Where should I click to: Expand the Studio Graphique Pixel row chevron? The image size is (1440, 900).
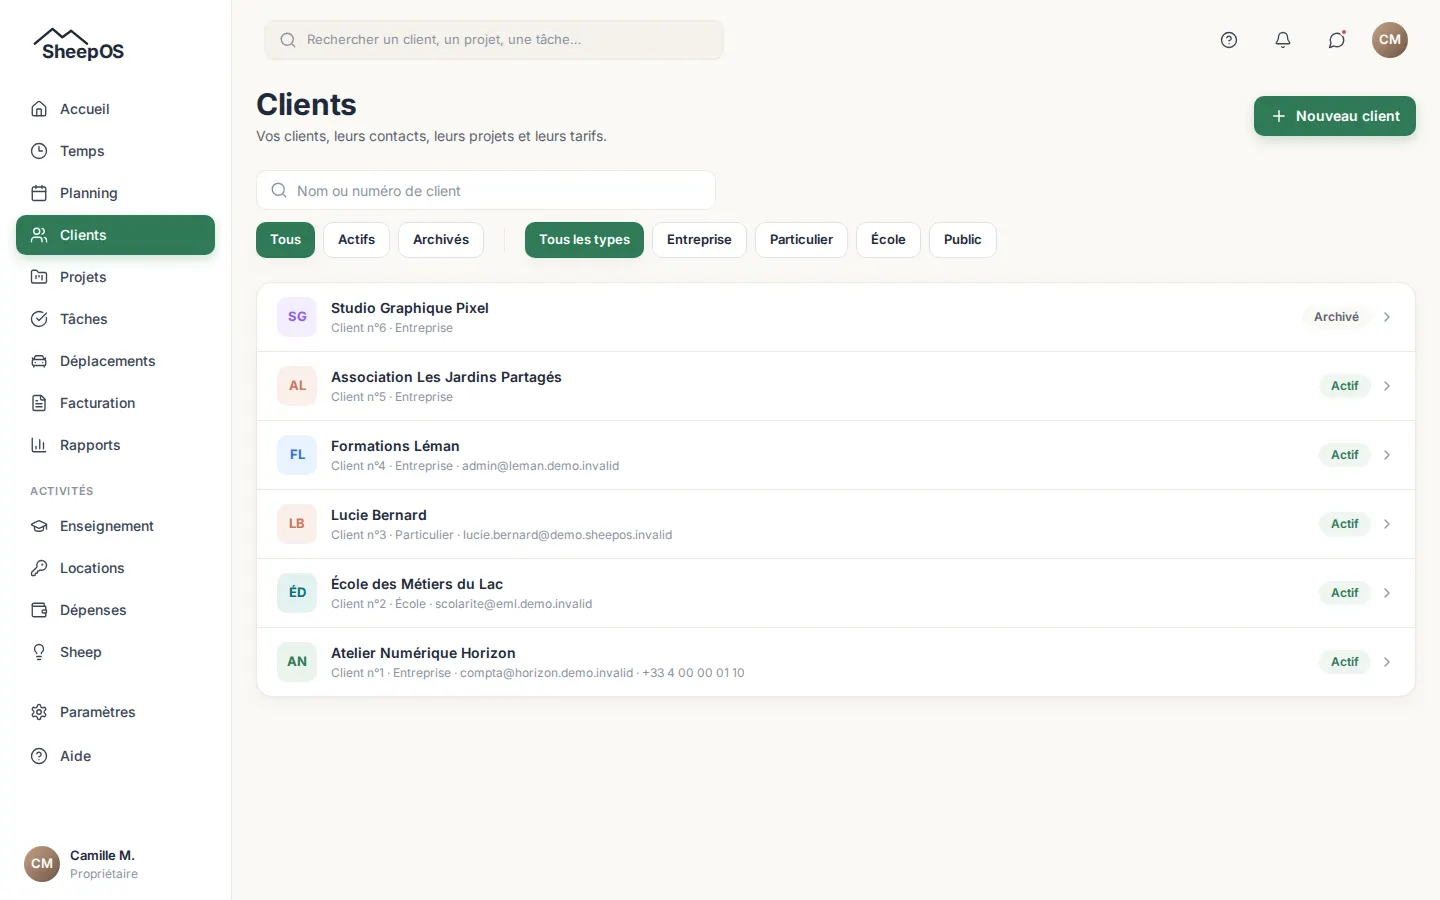click(x=1387, y=317)
